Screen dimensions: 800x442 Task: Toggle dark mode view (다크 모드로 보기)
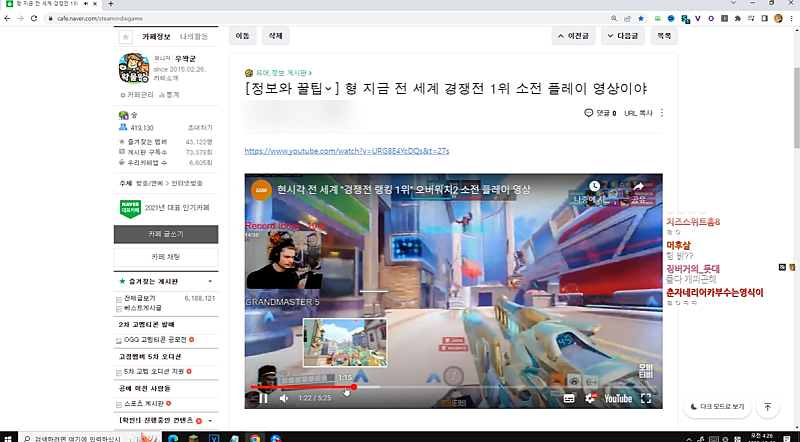[718, 407]
